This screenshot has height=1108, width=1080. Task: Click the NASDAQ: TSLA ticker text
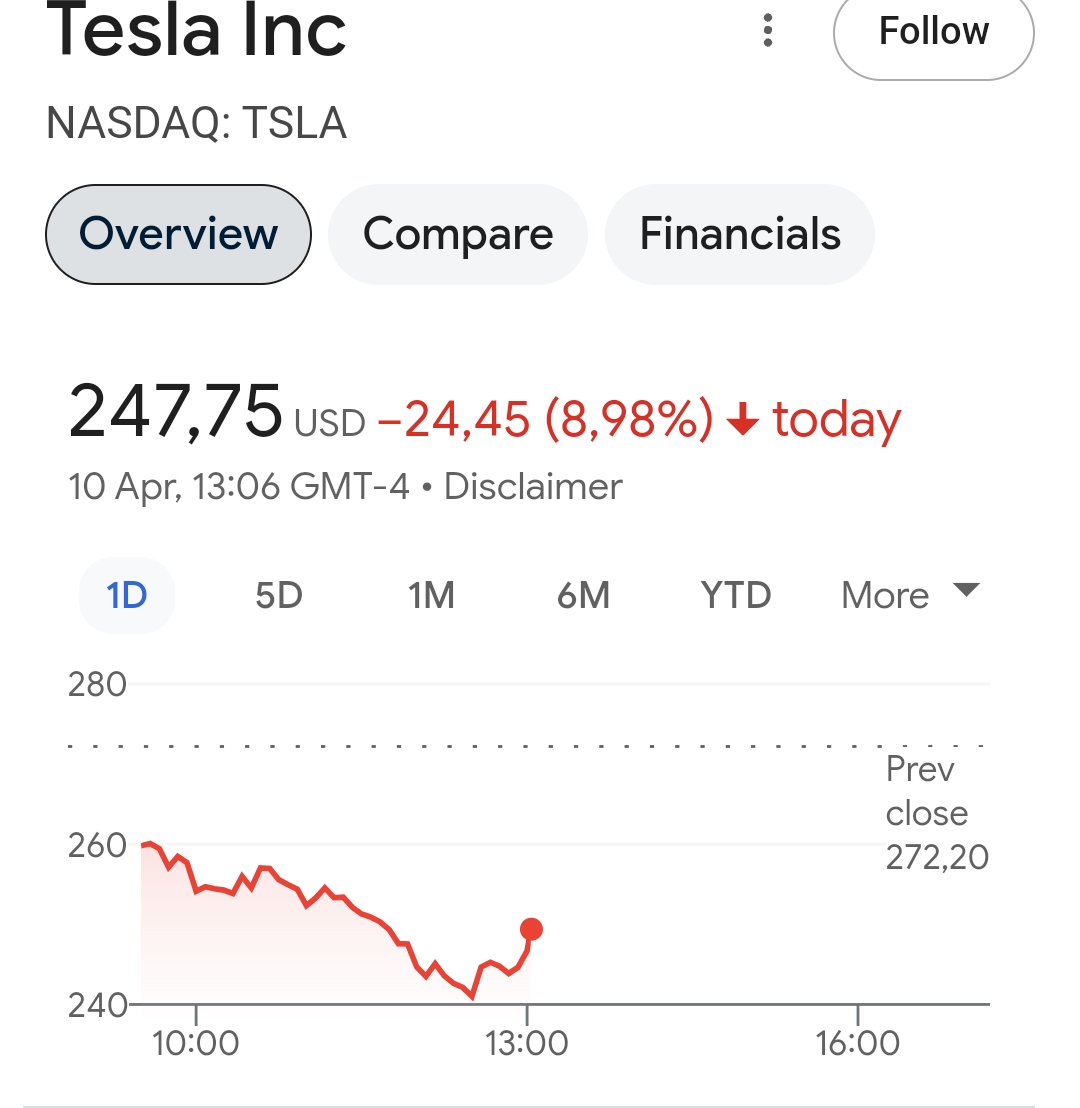coord(197,124)
